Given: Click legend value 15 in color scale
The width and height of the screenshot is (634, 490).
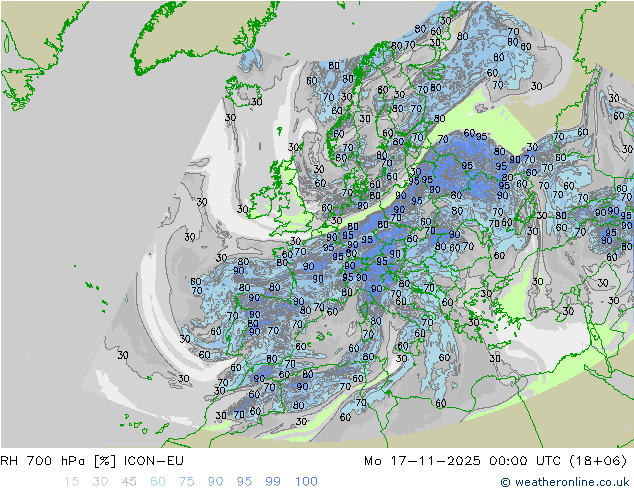Looking at the screenshot, I should coord(71,482).
